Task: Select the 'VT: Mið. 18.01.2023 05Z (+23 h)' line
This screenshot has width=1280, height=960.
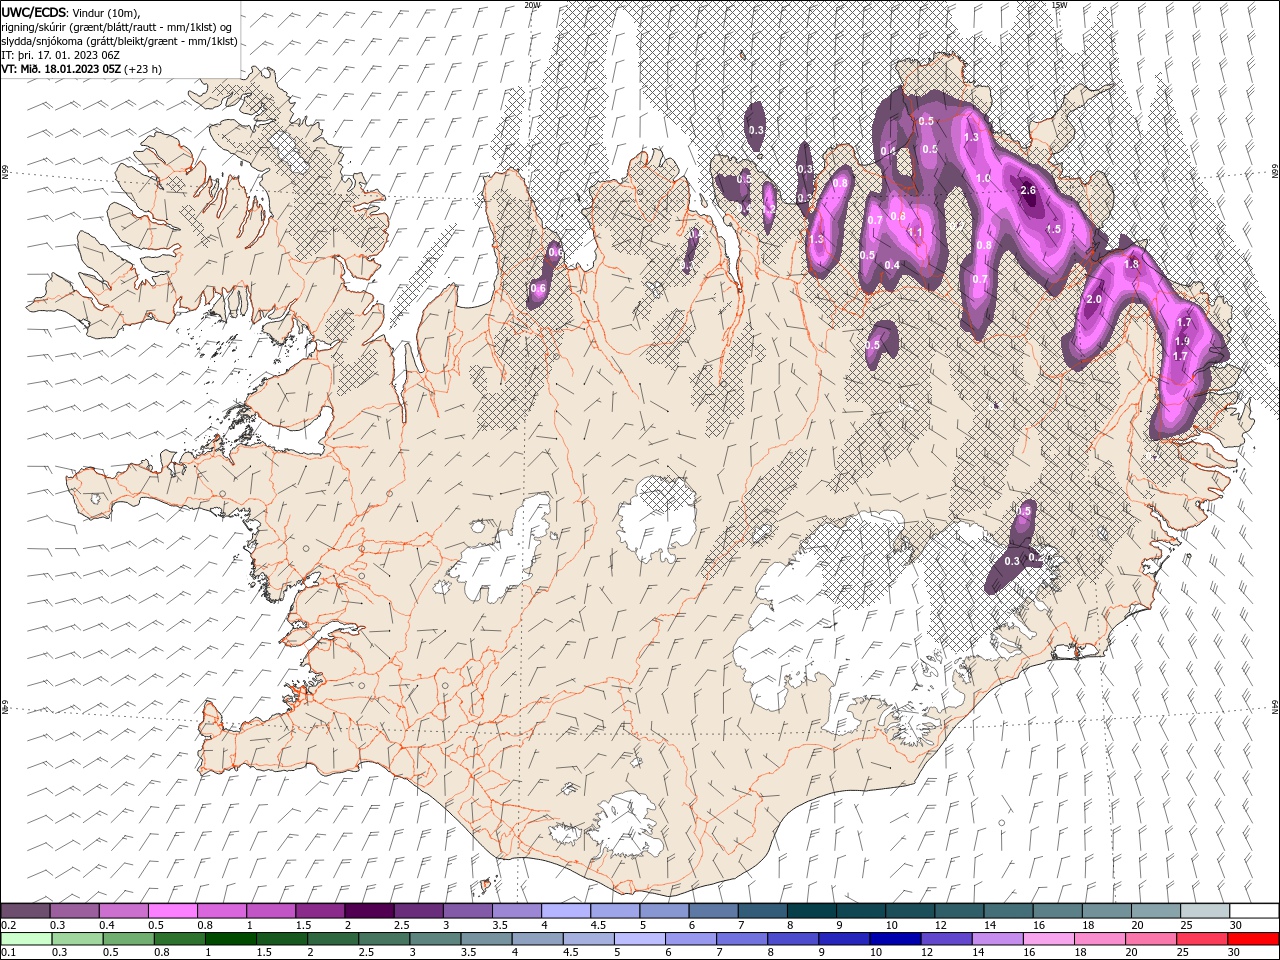Action: 81,69
